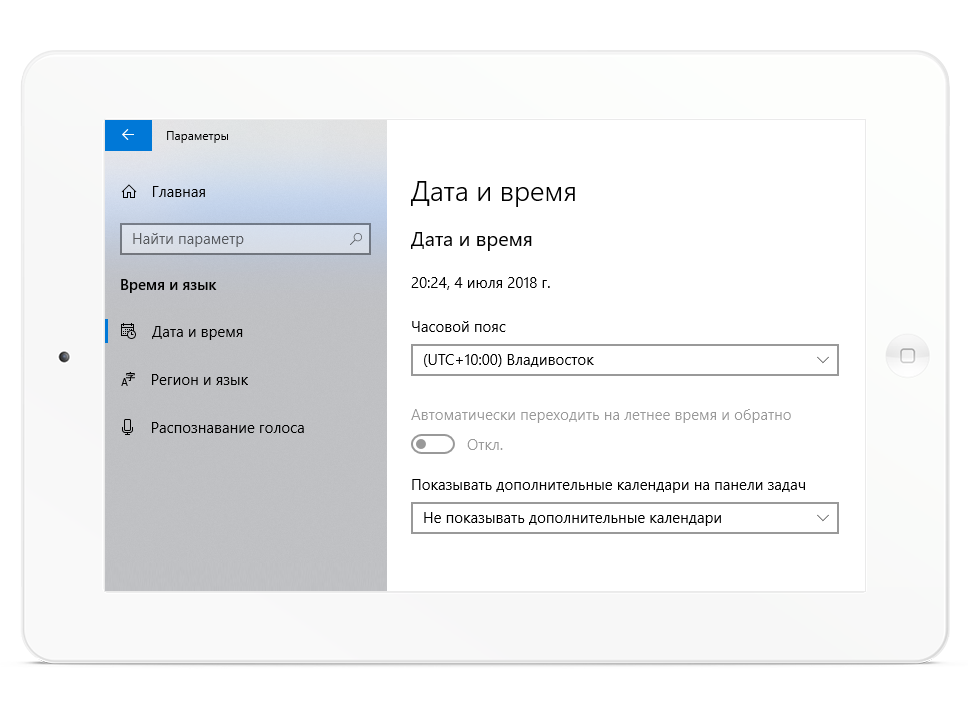Click the Найти параметр search field
968x719 pixels.
point(235,239)
